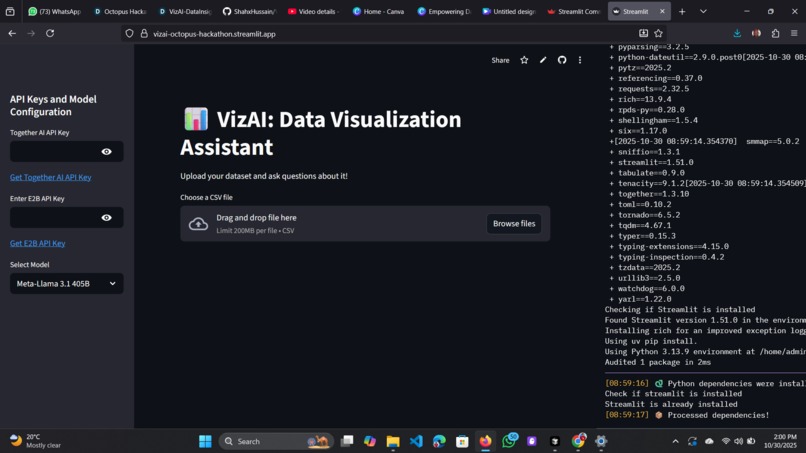Show hidden system tray icons

pos(675,441)
